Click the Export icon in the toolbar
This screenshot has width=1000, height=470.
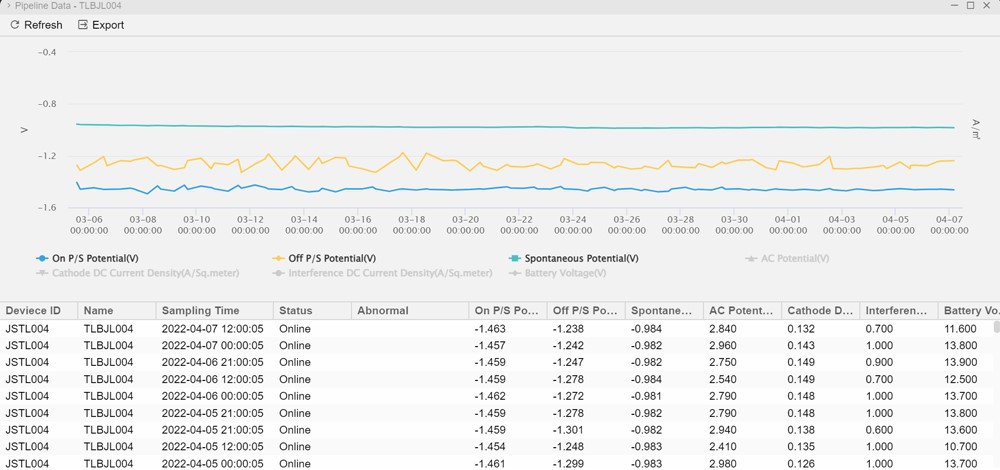tap(83, 25)
